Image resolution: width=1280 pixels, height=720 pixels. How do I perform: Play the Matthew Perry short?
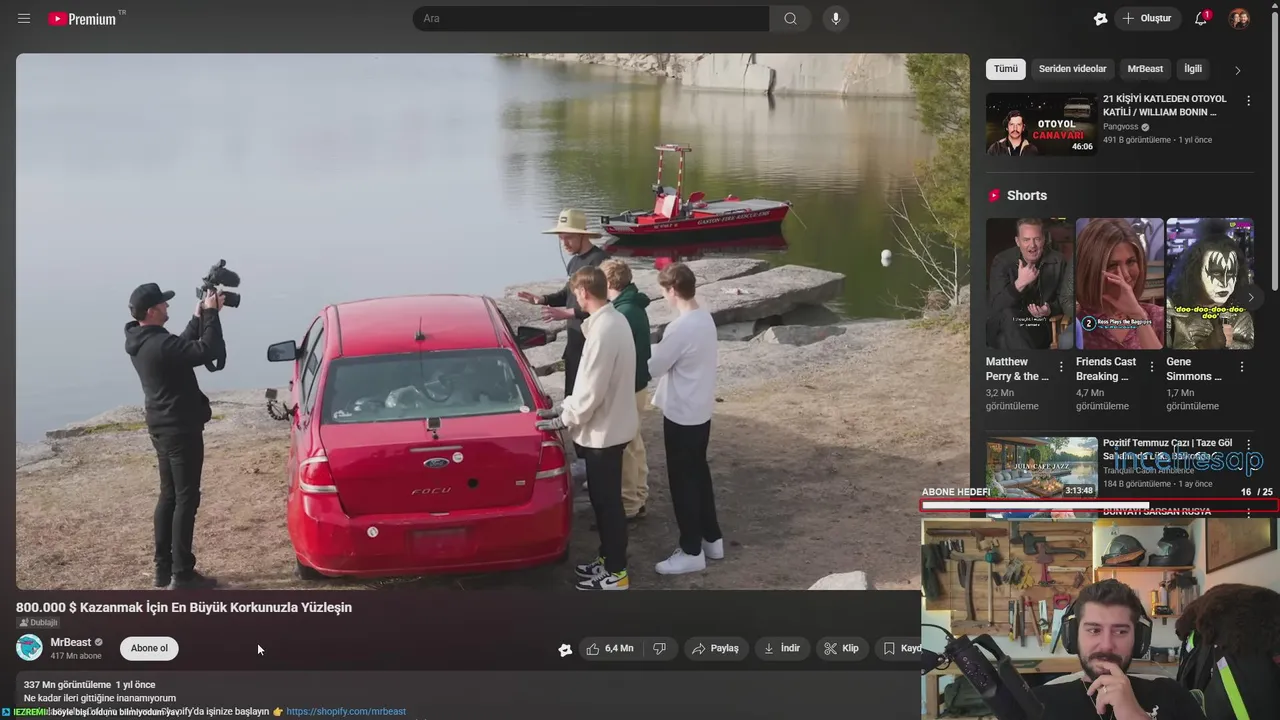tap(1029, 284)
